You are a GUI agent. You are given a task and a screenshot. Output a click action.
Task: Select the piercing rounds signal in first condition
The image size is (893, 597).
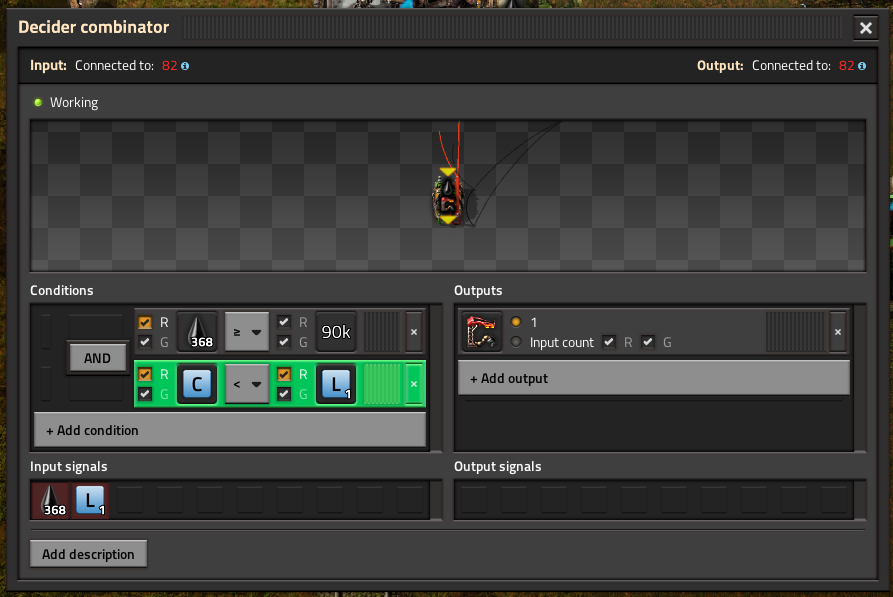(x=197, y=332)
